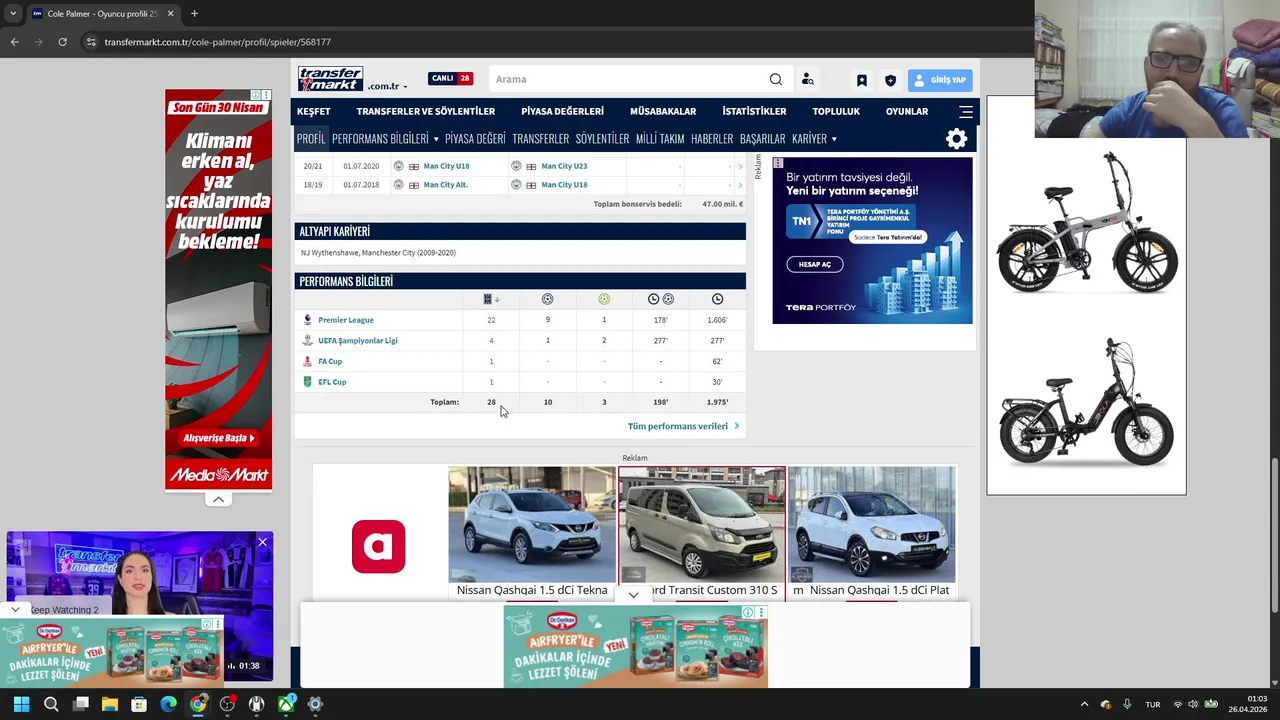Open the Man City Alt. link

click(445, 185)
